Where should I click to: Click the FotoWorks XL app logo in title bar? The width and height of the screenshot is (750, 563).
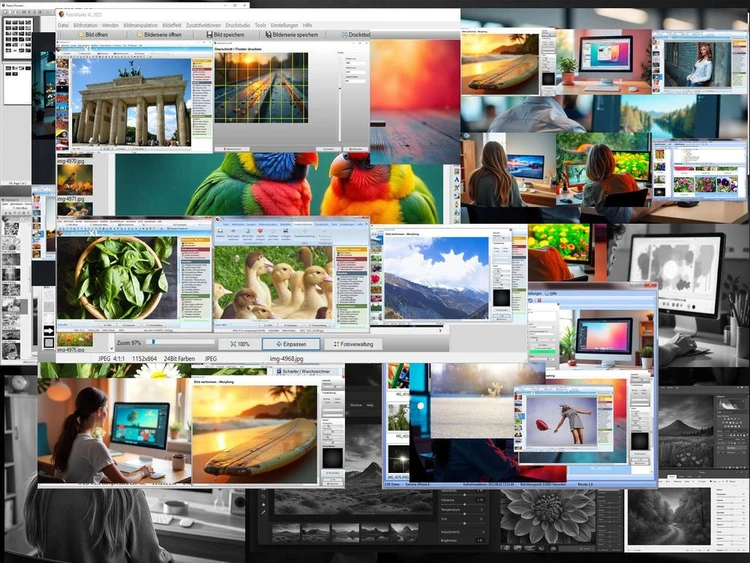tap(61, 14)
